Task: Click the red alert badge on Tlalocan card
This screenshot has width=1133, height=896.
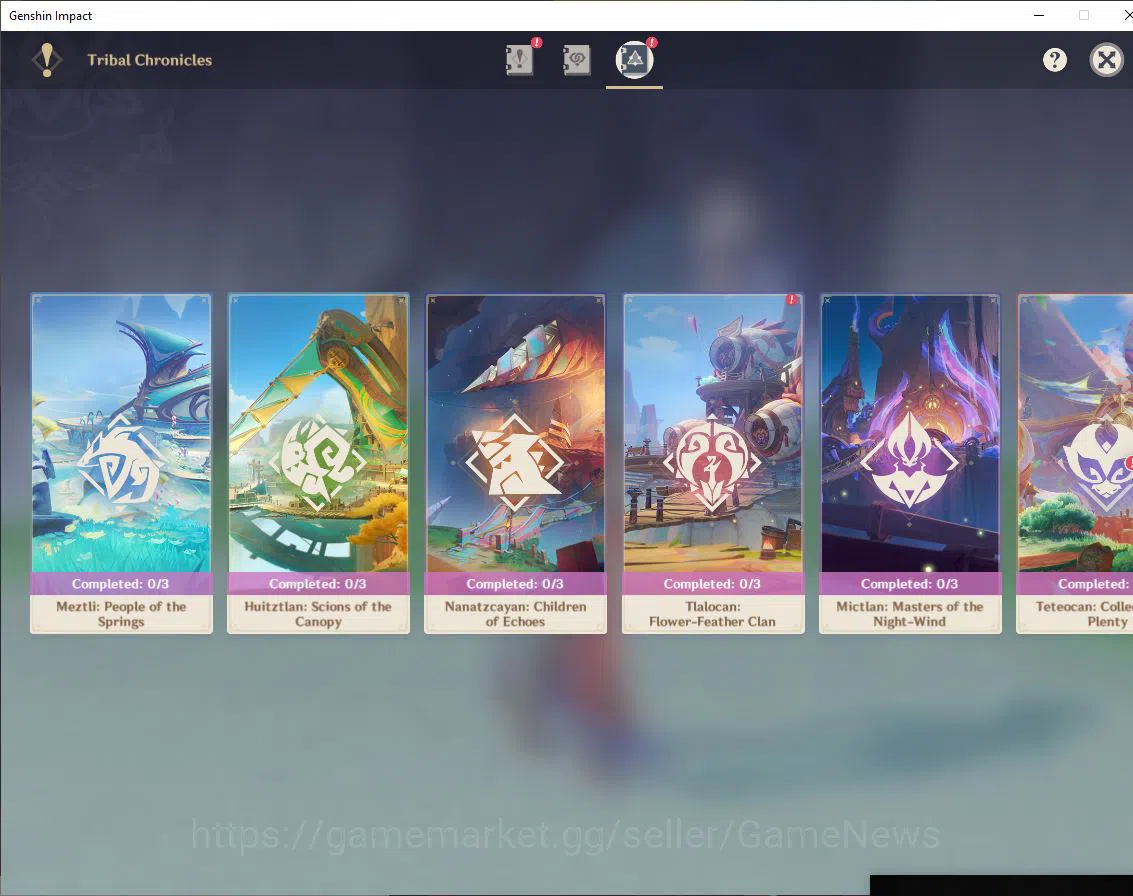Action: 792,299
